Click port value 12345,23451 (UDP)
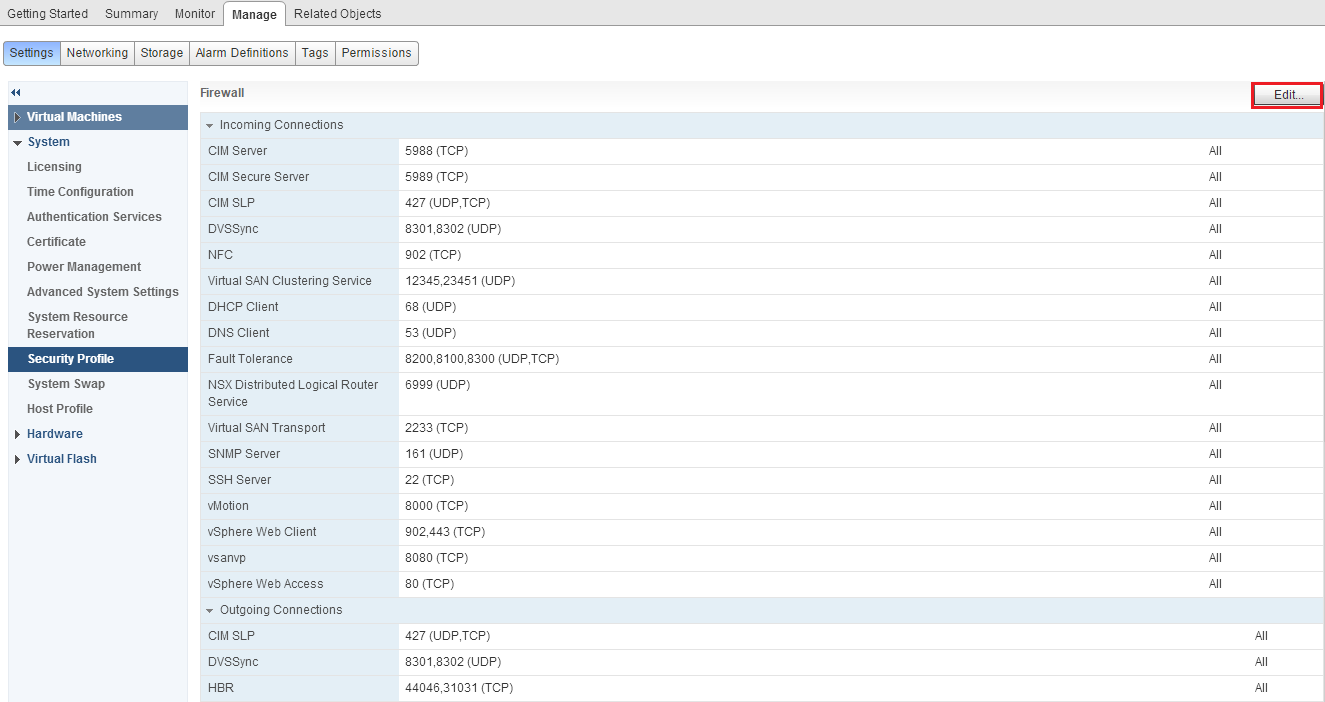Image resolution: width=1325 pixels, height=702 pixels. click(x=460, y=281)
